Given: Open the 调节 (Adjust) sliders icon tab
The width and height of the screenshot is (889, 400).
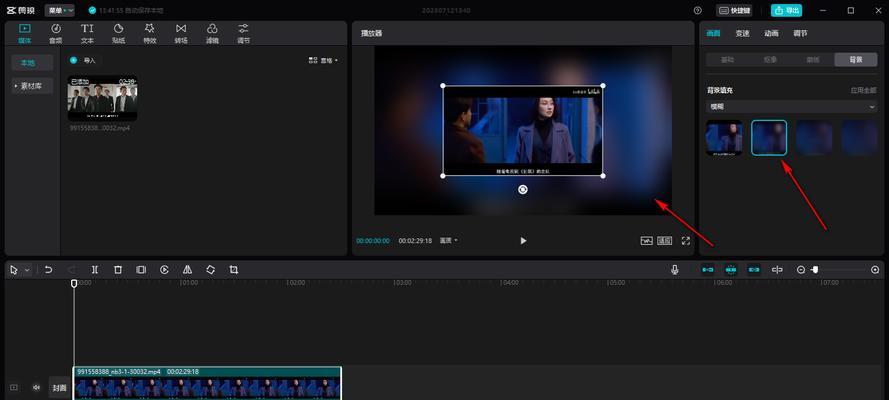Looking at the screenshot, I should [x=243, y=33].
